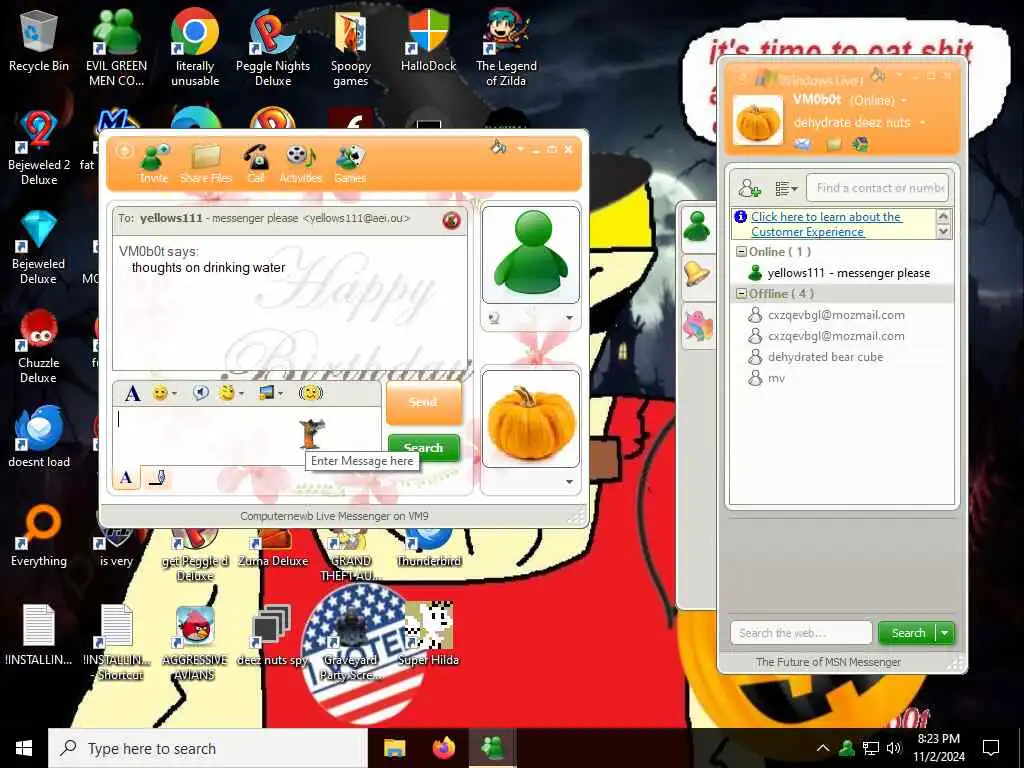The width and height of the screenshot is (1024, 768).
Task: Open notification center icon
Action: (x=991, y=748)
